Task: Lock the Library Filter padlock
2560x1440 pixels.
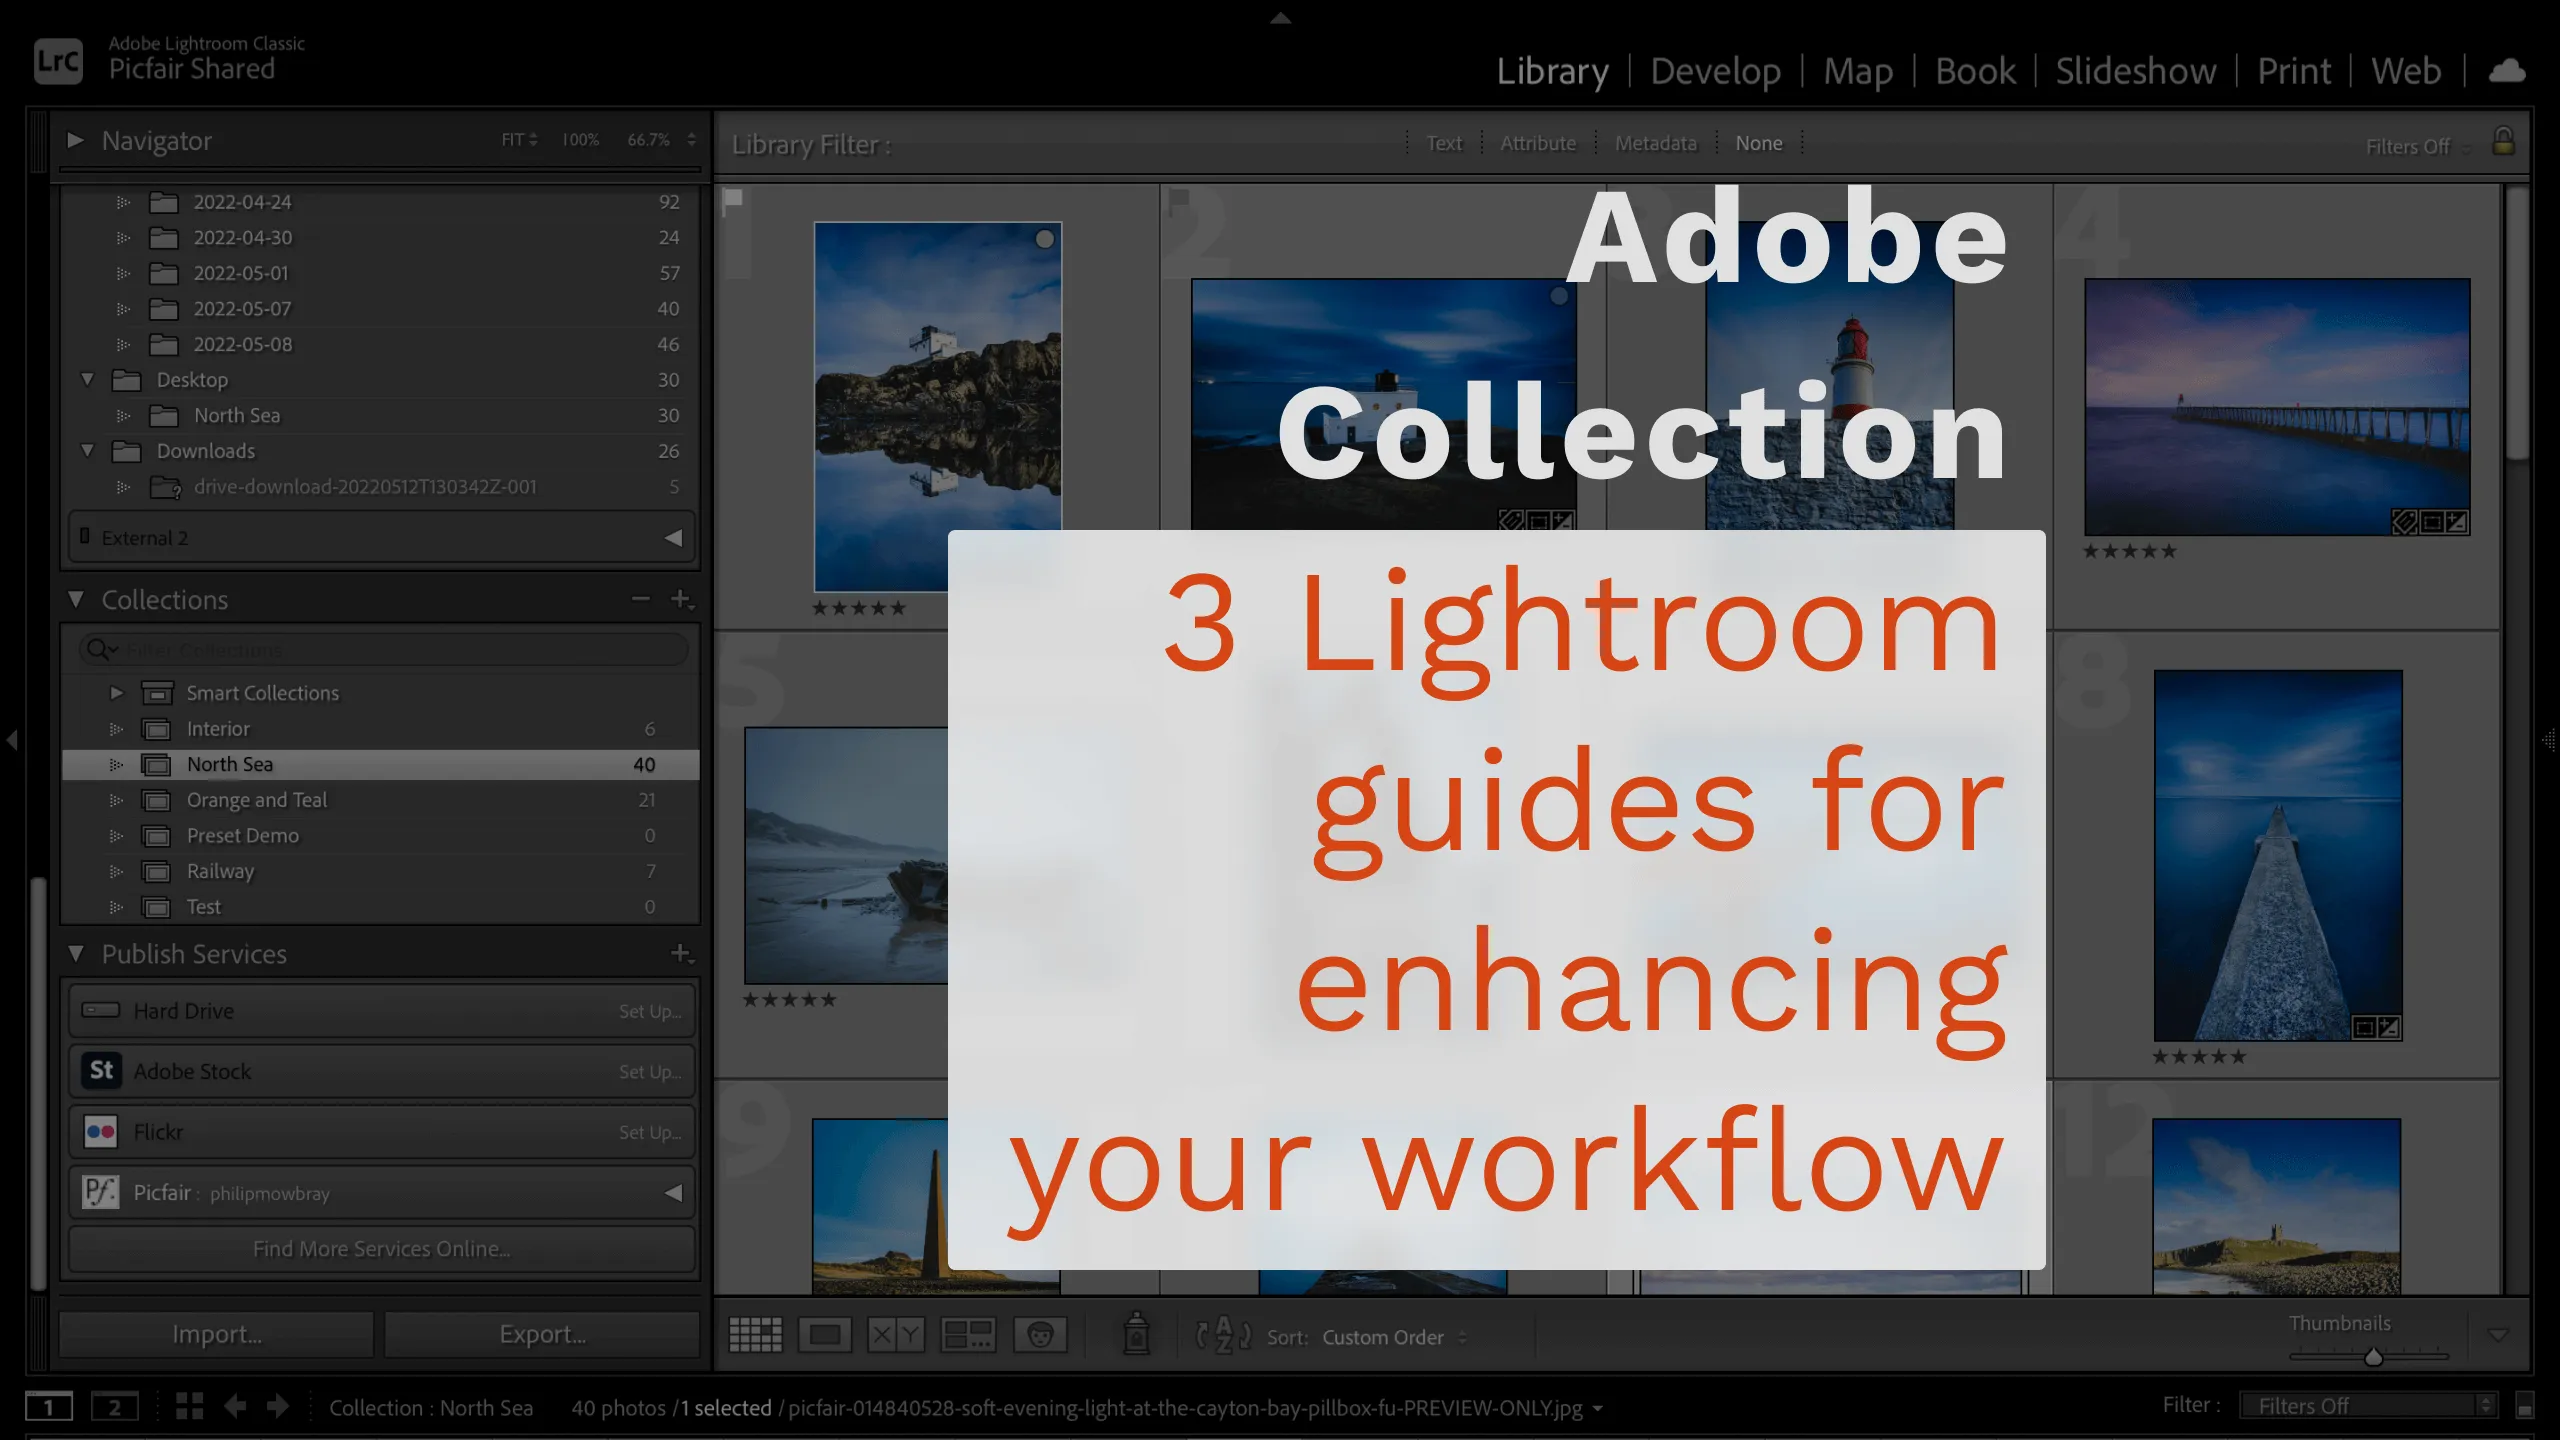Action: [x=2503, y=141]
